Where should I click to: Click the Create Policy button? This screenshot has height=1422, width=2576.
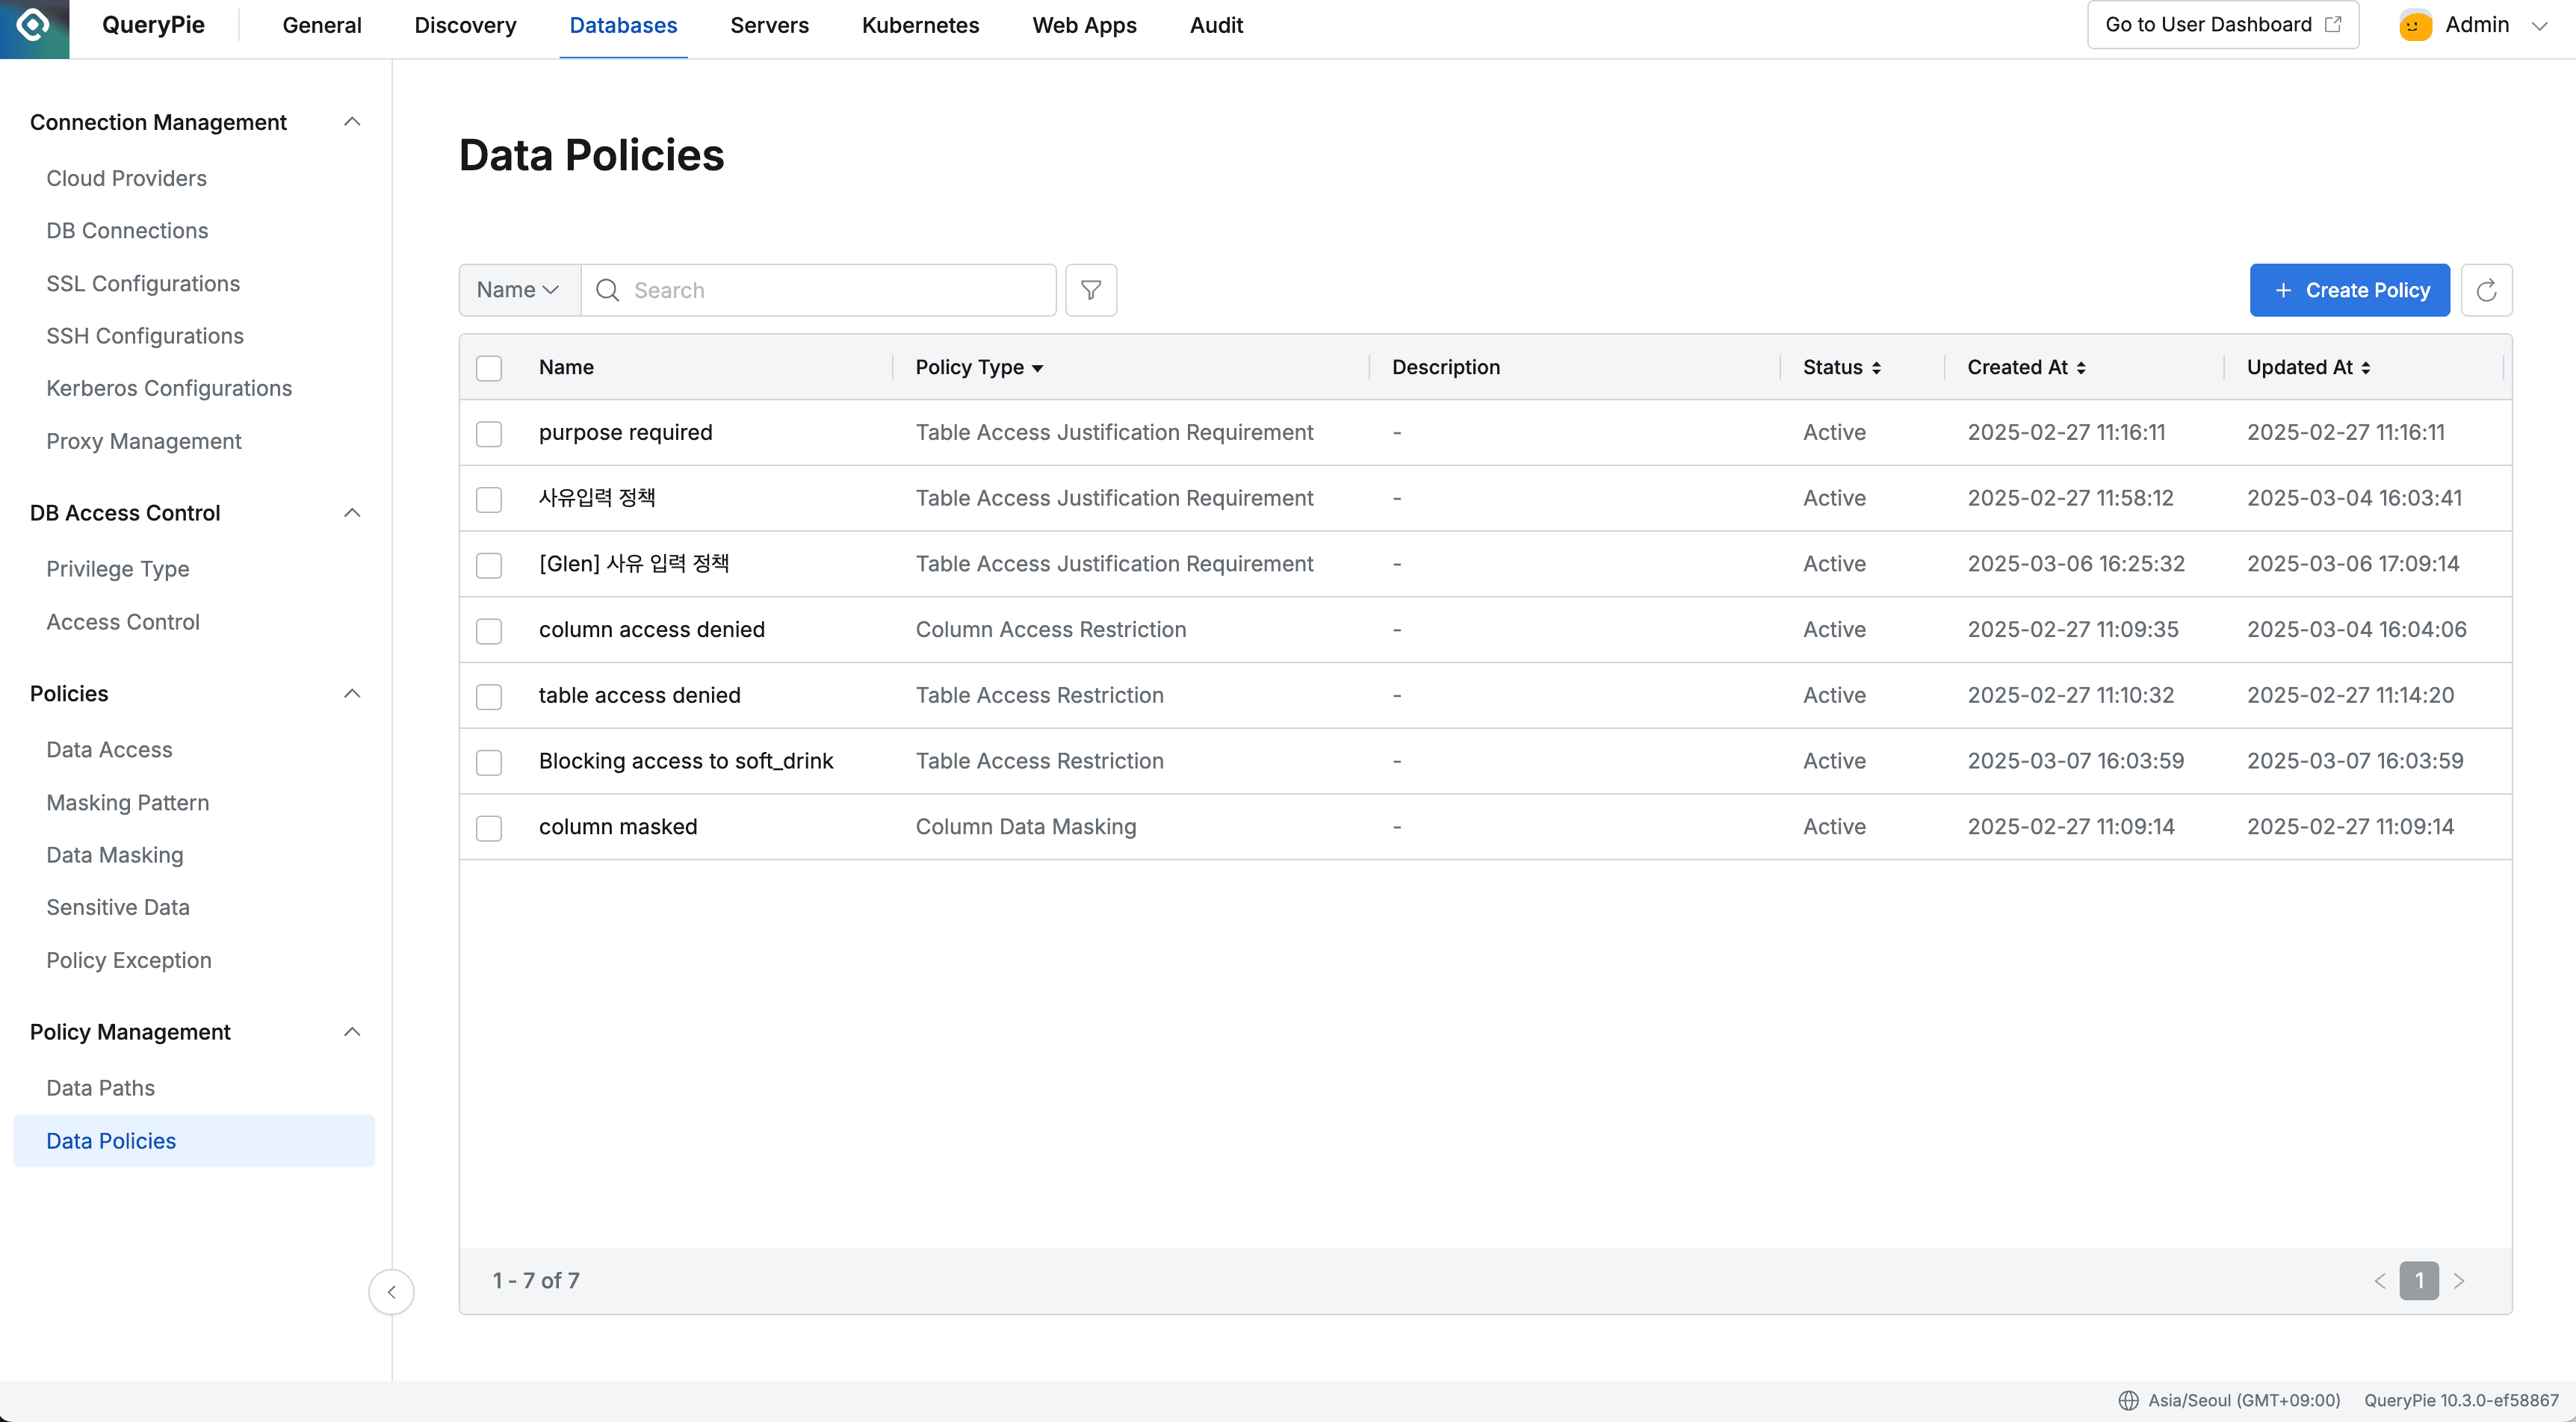click(2349, 290)
